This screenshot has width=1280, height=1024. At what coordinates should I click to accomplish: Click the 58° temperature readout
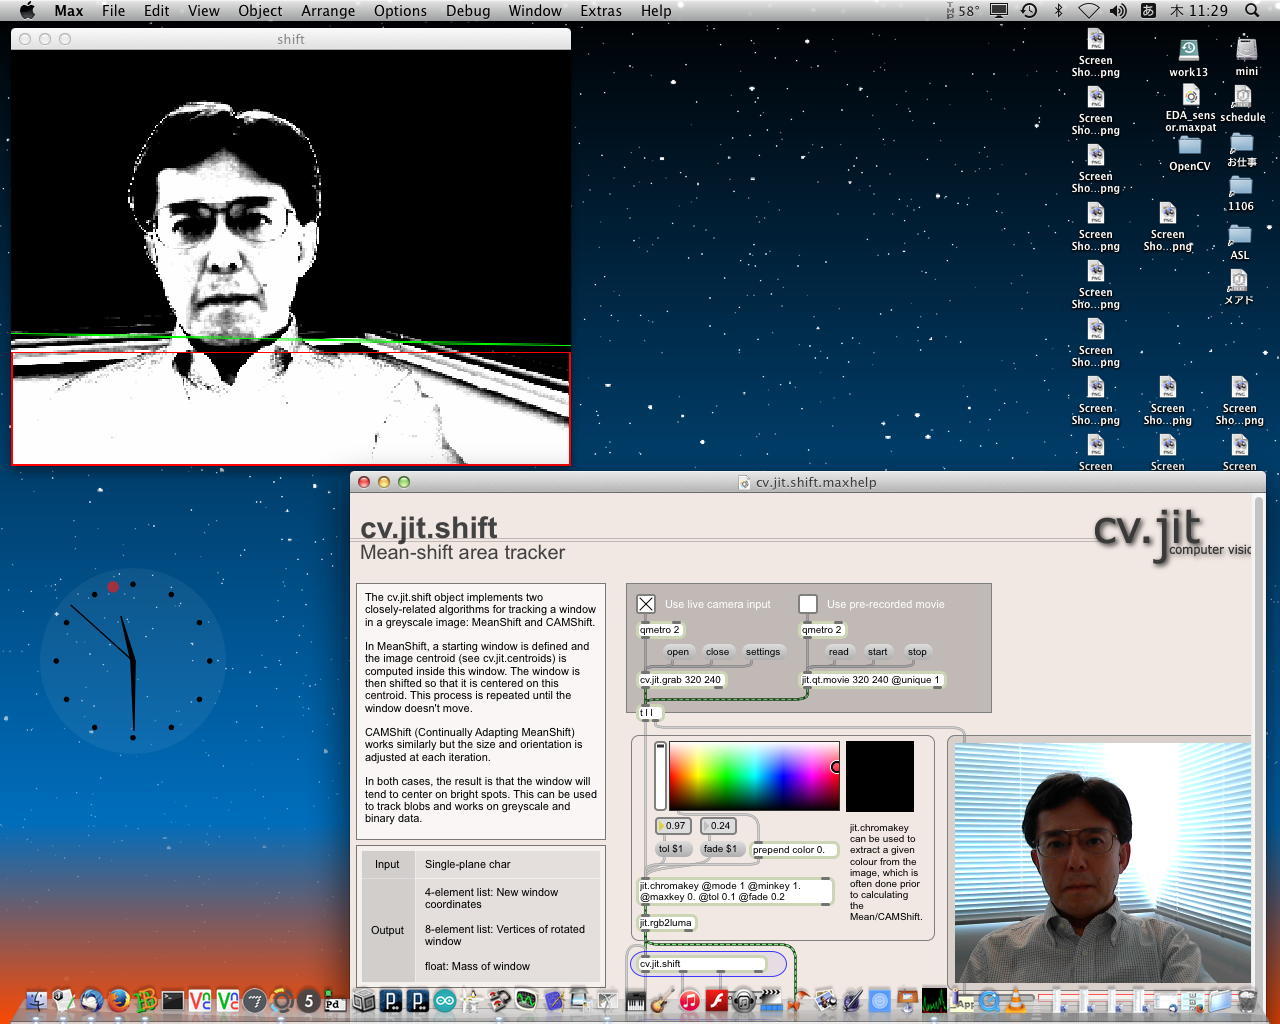pyautogui.click(x=964, y=11)
